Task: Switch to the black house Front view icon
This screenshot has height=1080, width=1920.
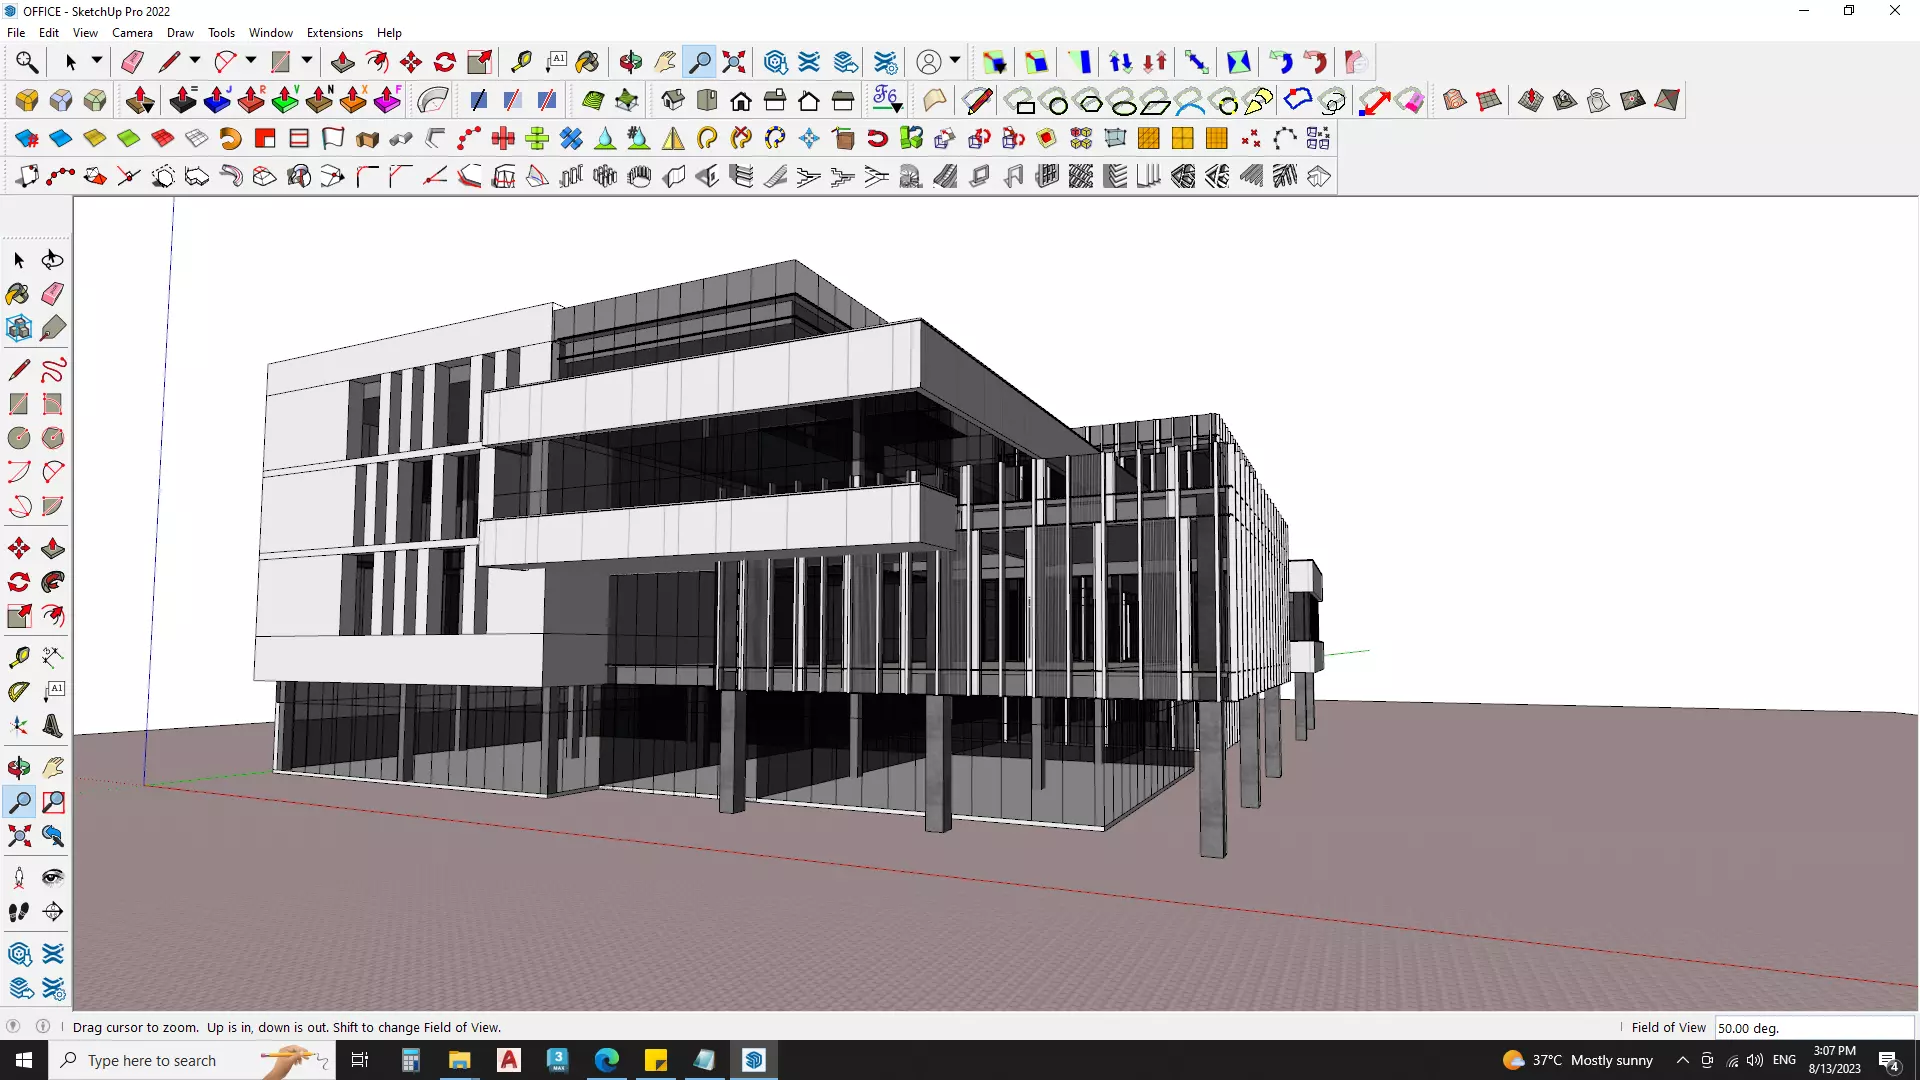Action: [741, 100]
